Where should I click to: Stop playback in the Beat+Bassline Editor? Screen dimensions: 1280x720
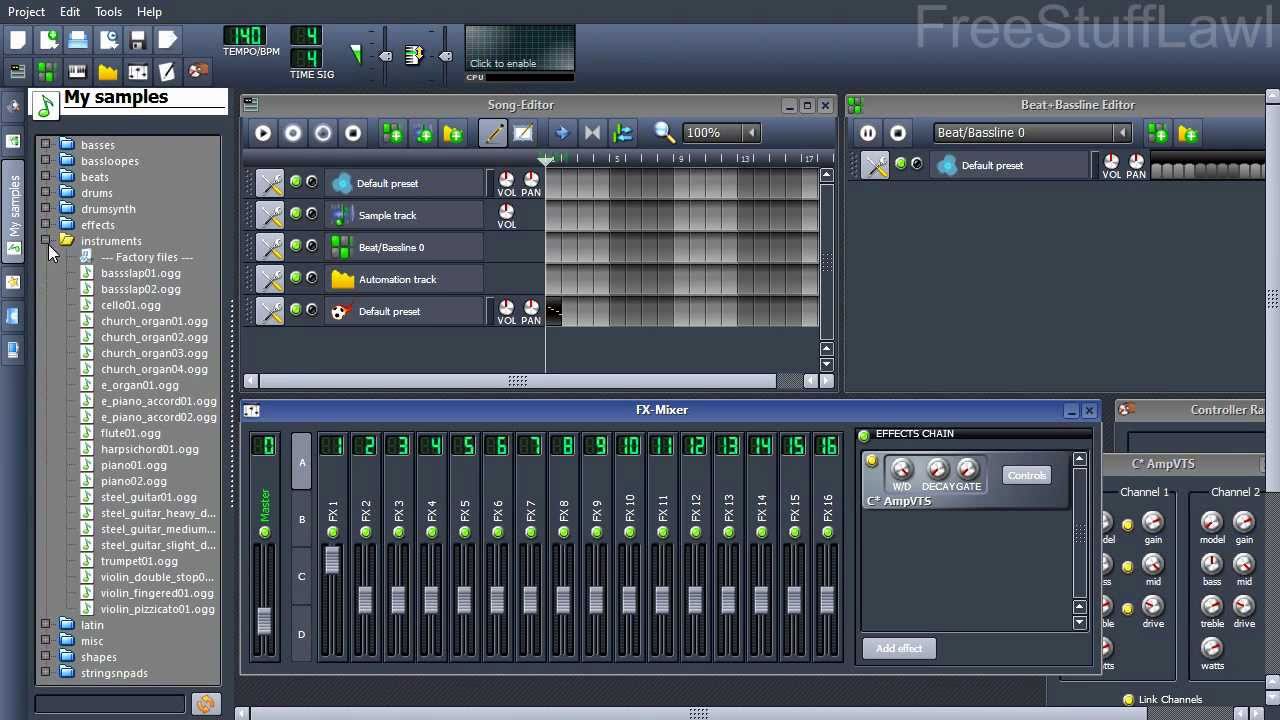click(897, 132)
